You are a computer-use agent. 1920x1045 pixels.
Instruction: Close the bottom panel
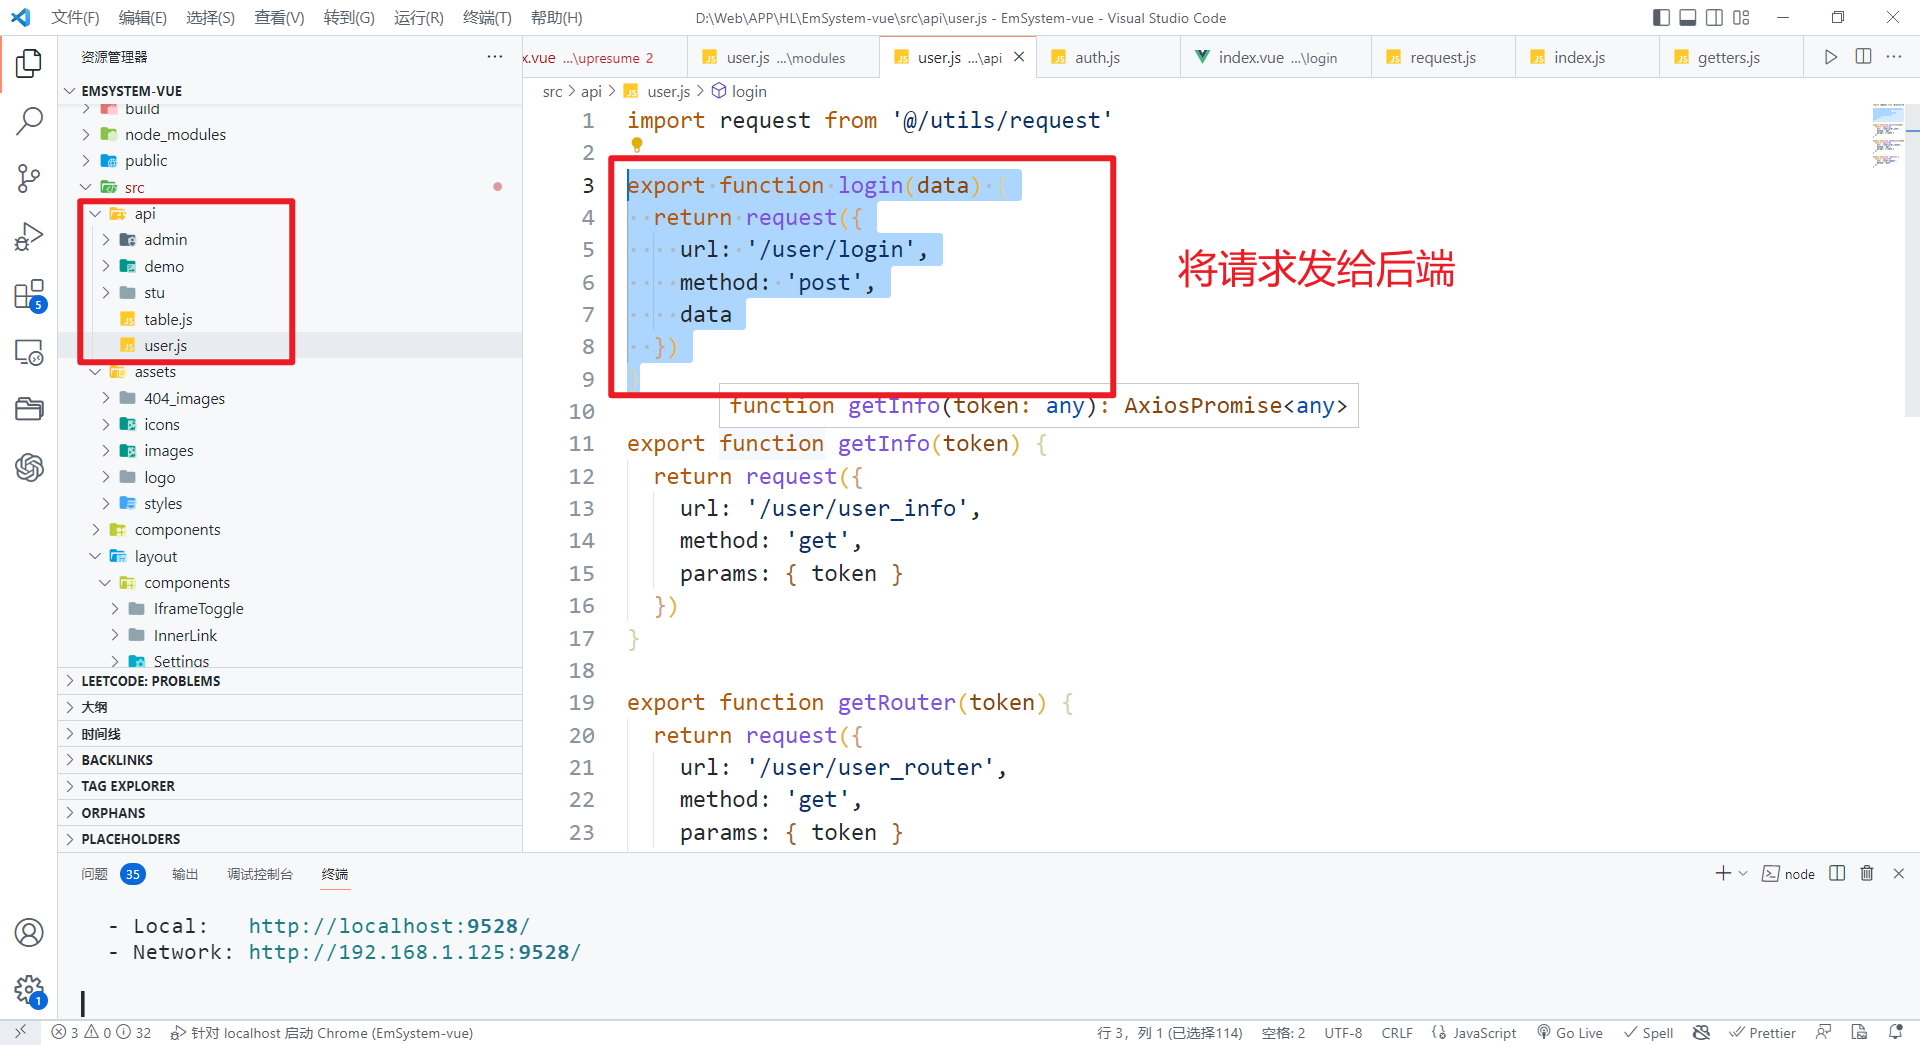click(1899, 874)
